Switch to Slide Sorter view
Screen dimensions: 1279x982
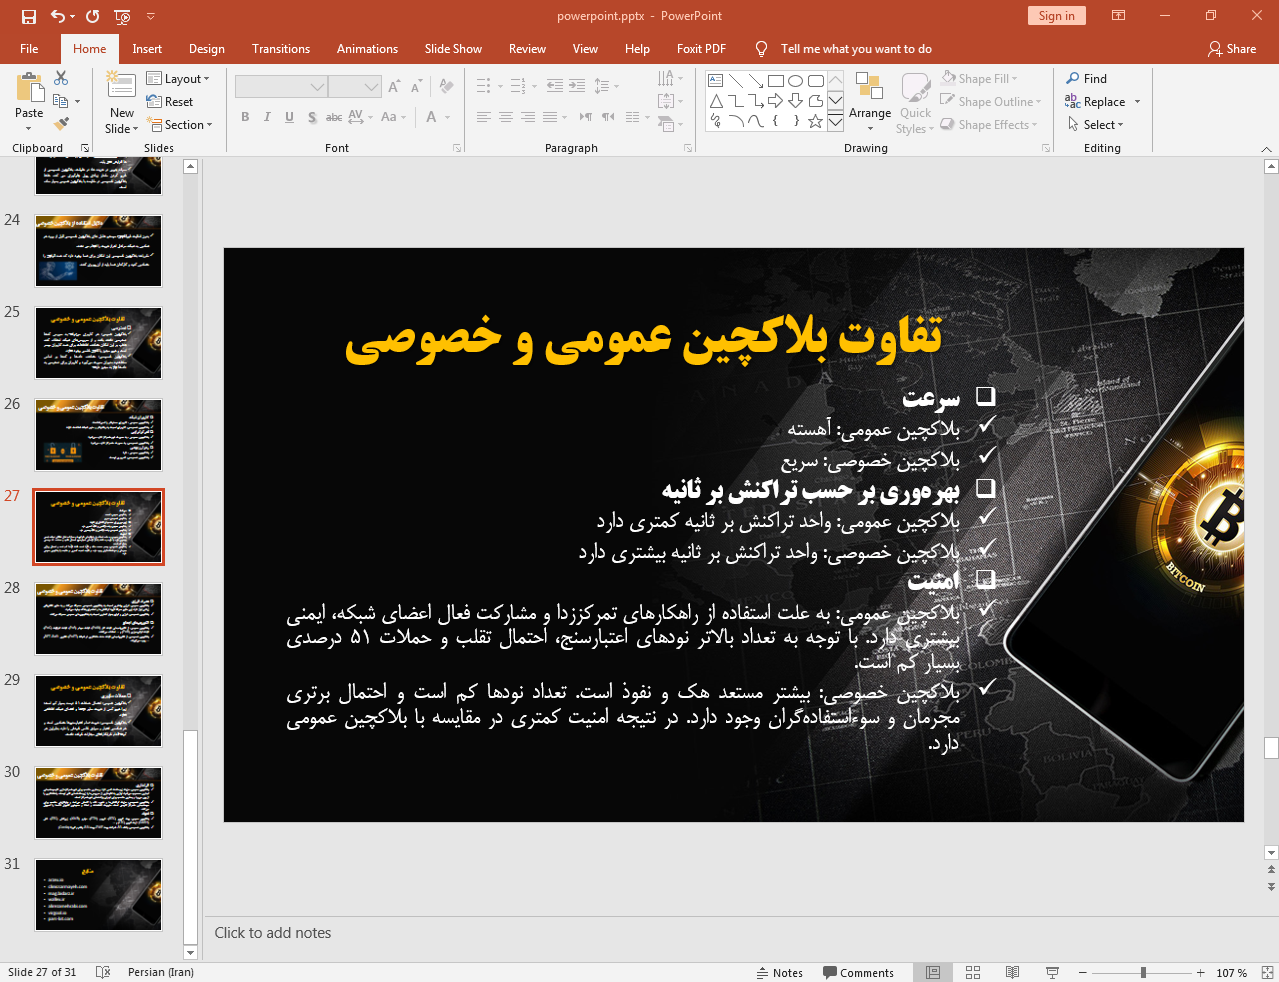973,972
